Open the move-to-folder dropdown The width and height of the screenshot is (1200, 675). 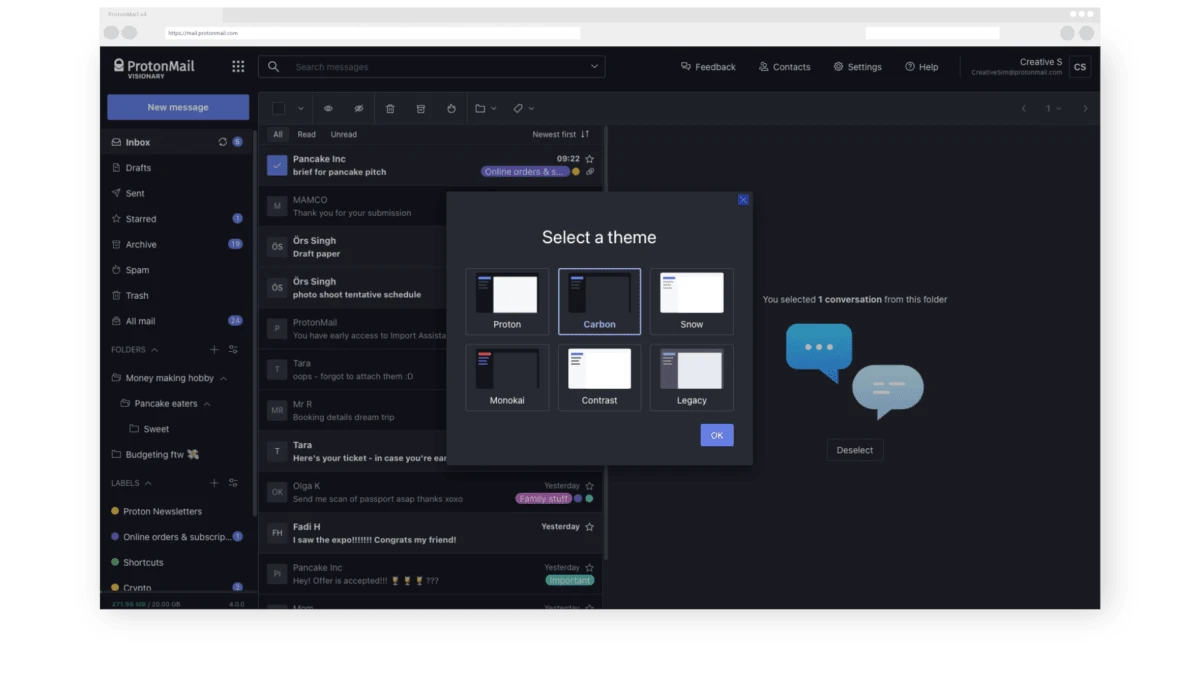[x=486, y=108]
